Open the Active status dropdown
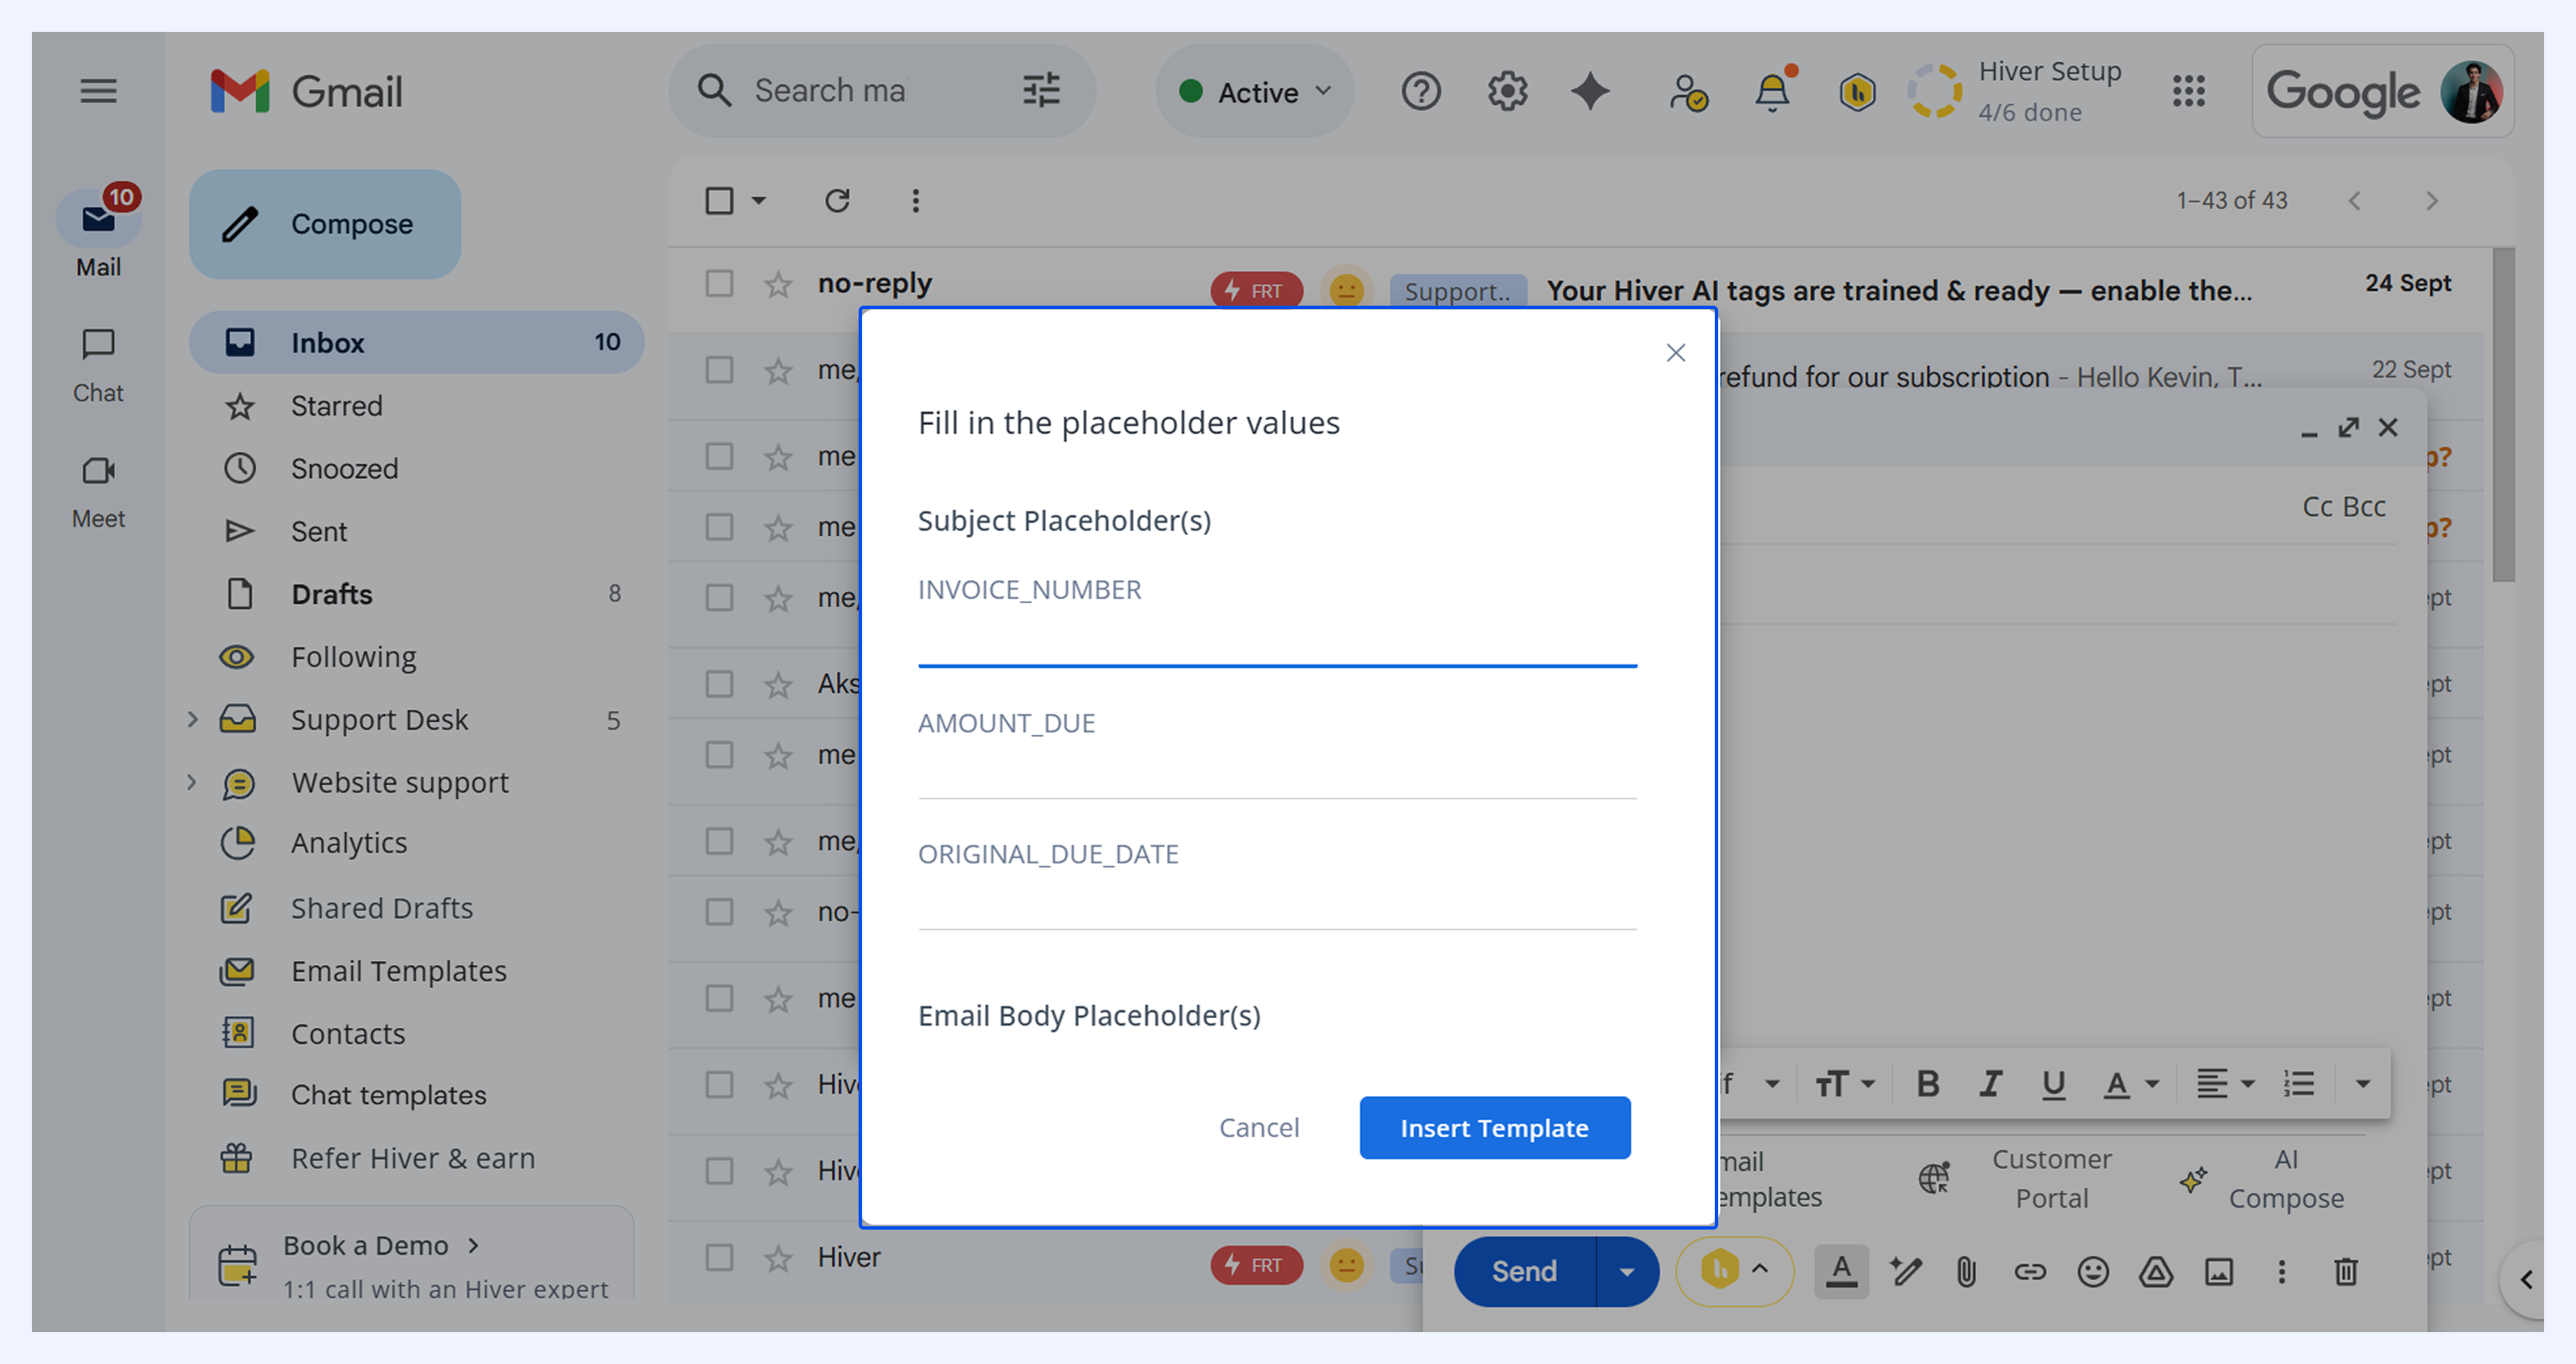The height and width of the screenshot is (1364, 2576). pyautogui.click(x=1255, y=91)
